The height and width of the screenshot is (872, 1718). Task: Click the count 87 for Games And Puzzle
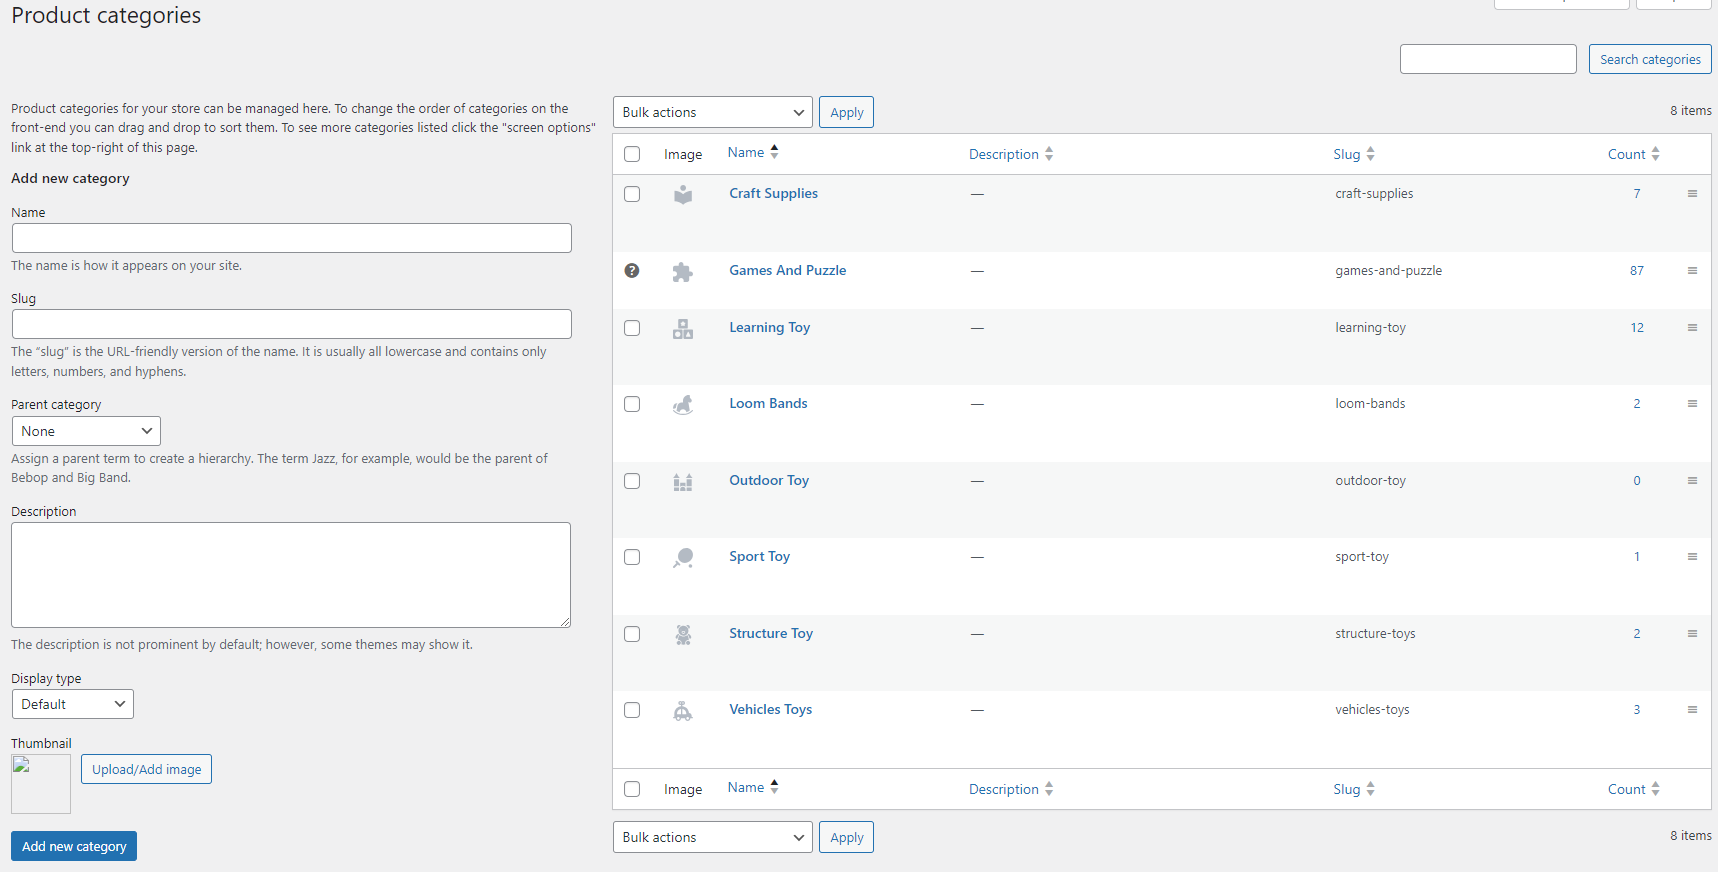click(1637, 270)
